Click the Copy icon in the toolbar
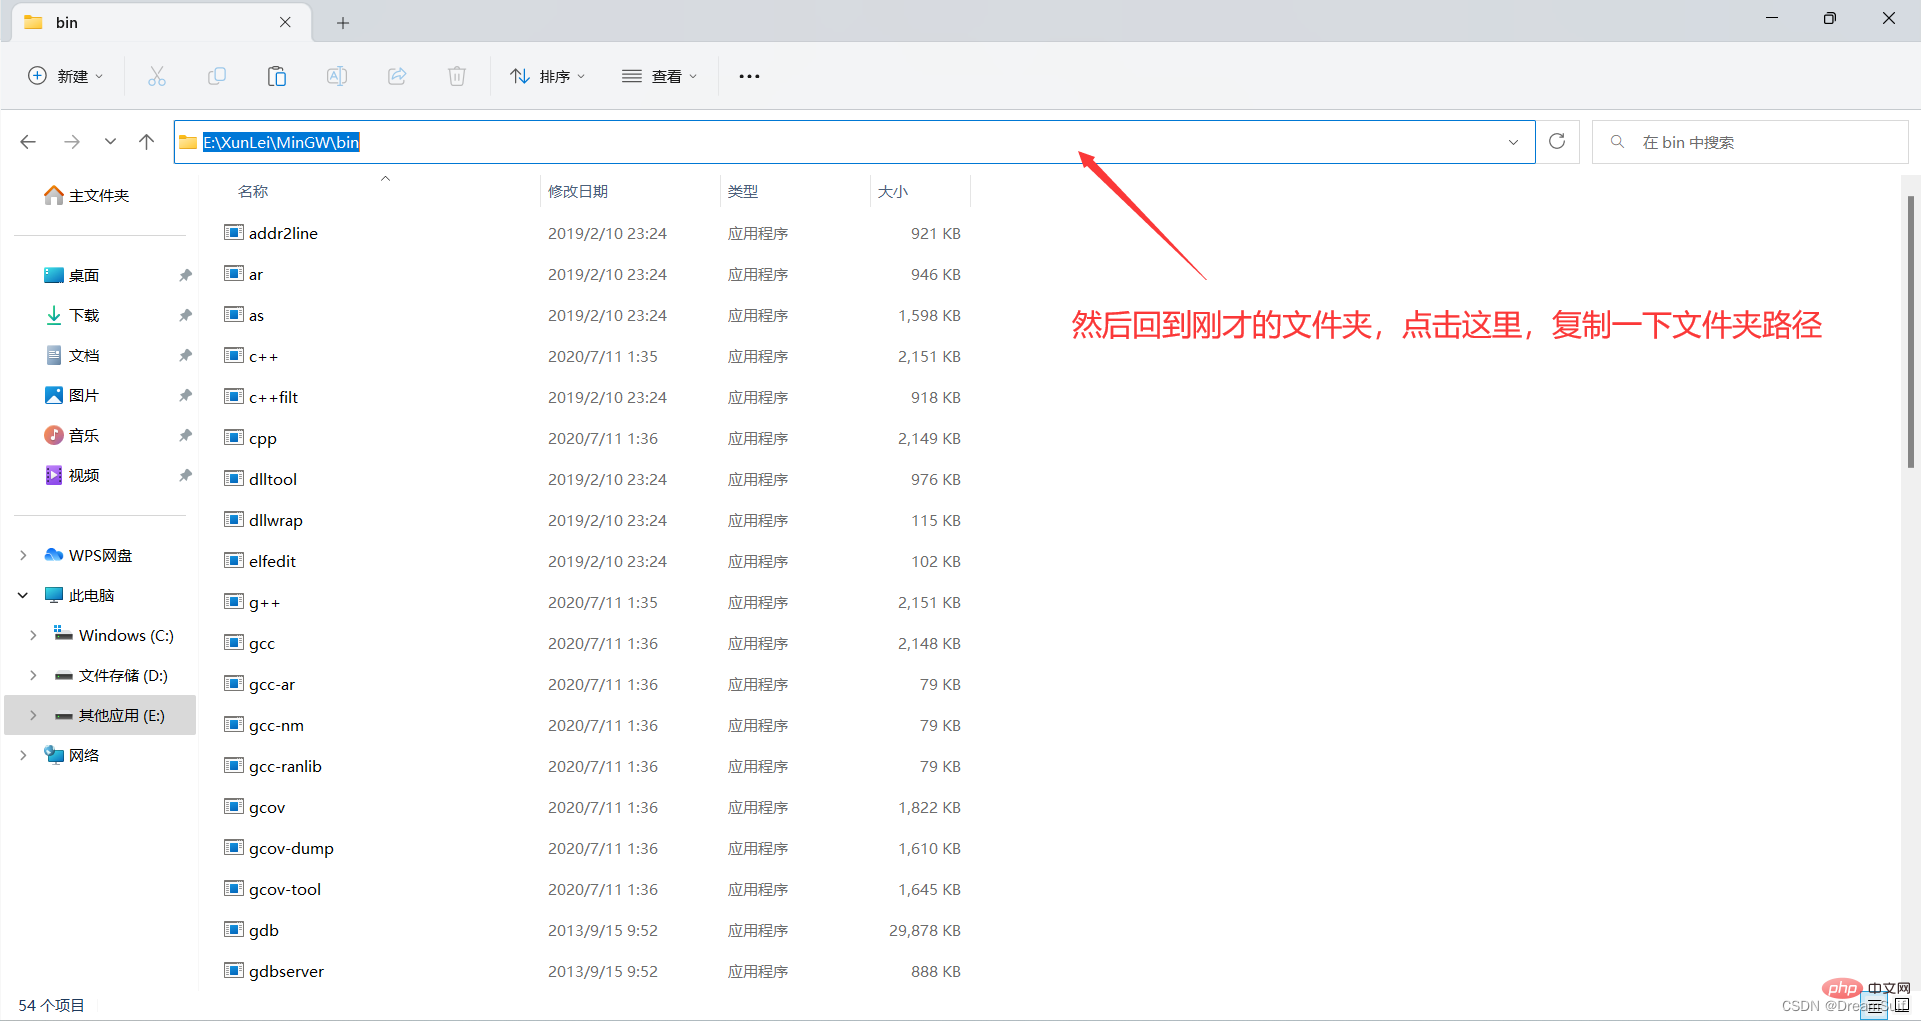The width and height of the screenshot is (1921, 1021). [217, 75]
